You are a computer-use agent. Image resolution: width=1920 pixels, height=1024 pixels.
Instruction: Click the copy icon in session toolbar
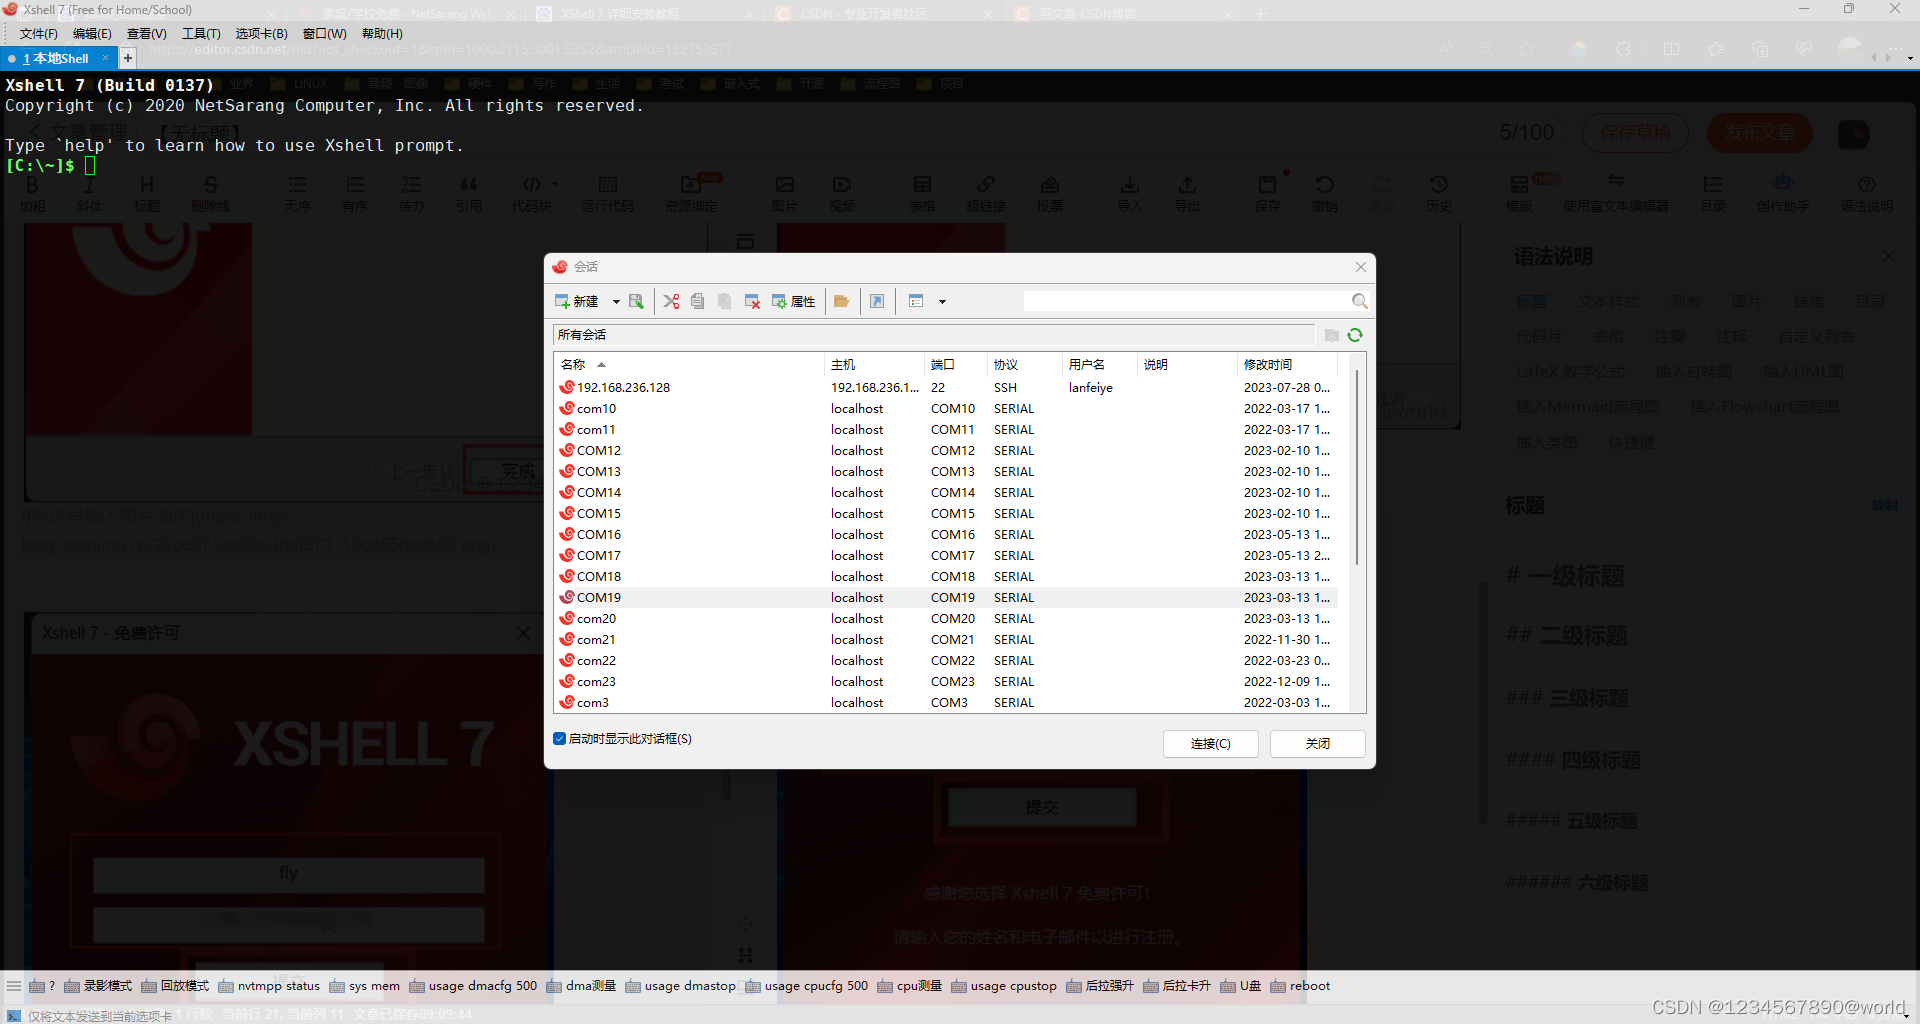(698, 301)
